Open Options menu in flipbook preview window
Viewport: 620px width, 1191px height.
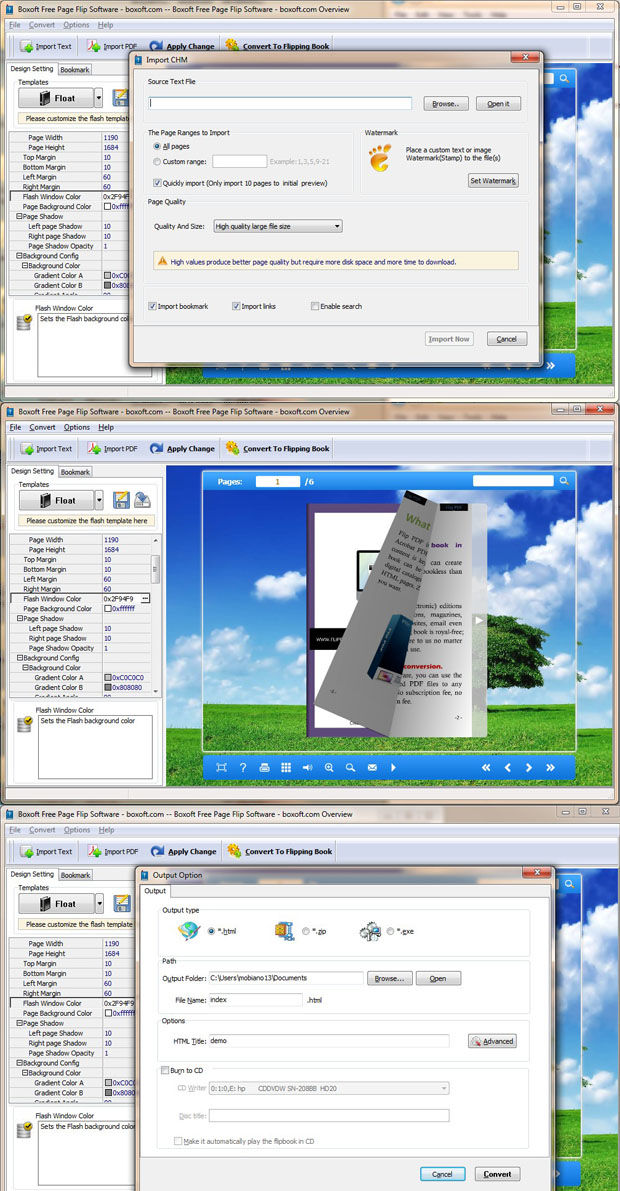[x=77, y=427]
